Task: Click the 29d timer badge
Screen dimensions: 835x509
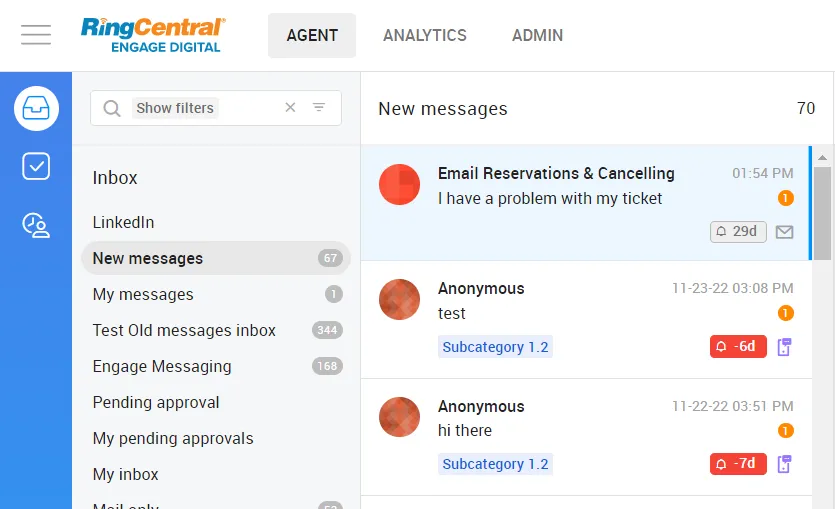Action: pos(738,231)
